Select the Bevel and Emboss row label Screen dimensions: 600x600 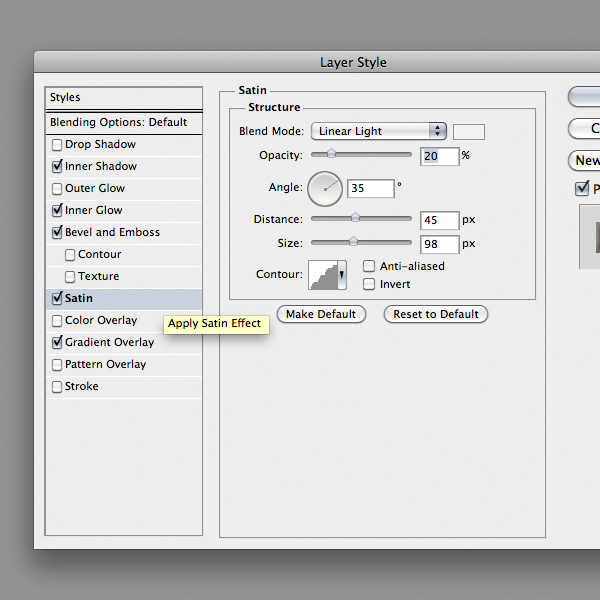(x=112, y=232)
